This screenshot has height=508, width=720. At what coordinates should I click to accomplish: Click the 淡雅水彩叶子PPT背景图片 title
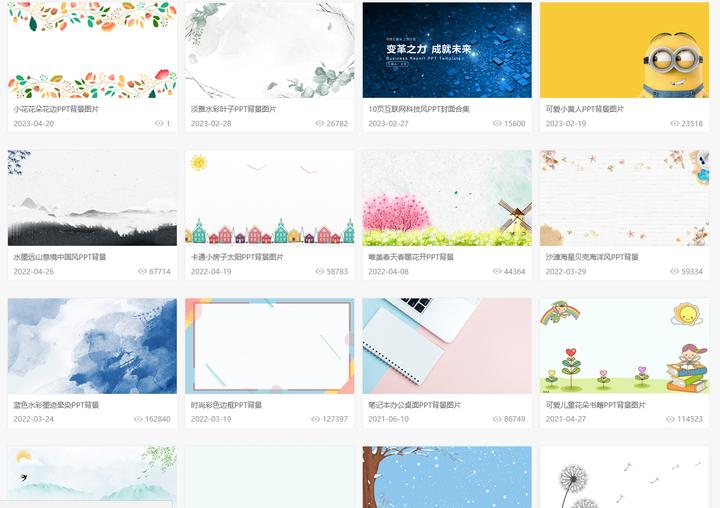click(x=234, y=109)
